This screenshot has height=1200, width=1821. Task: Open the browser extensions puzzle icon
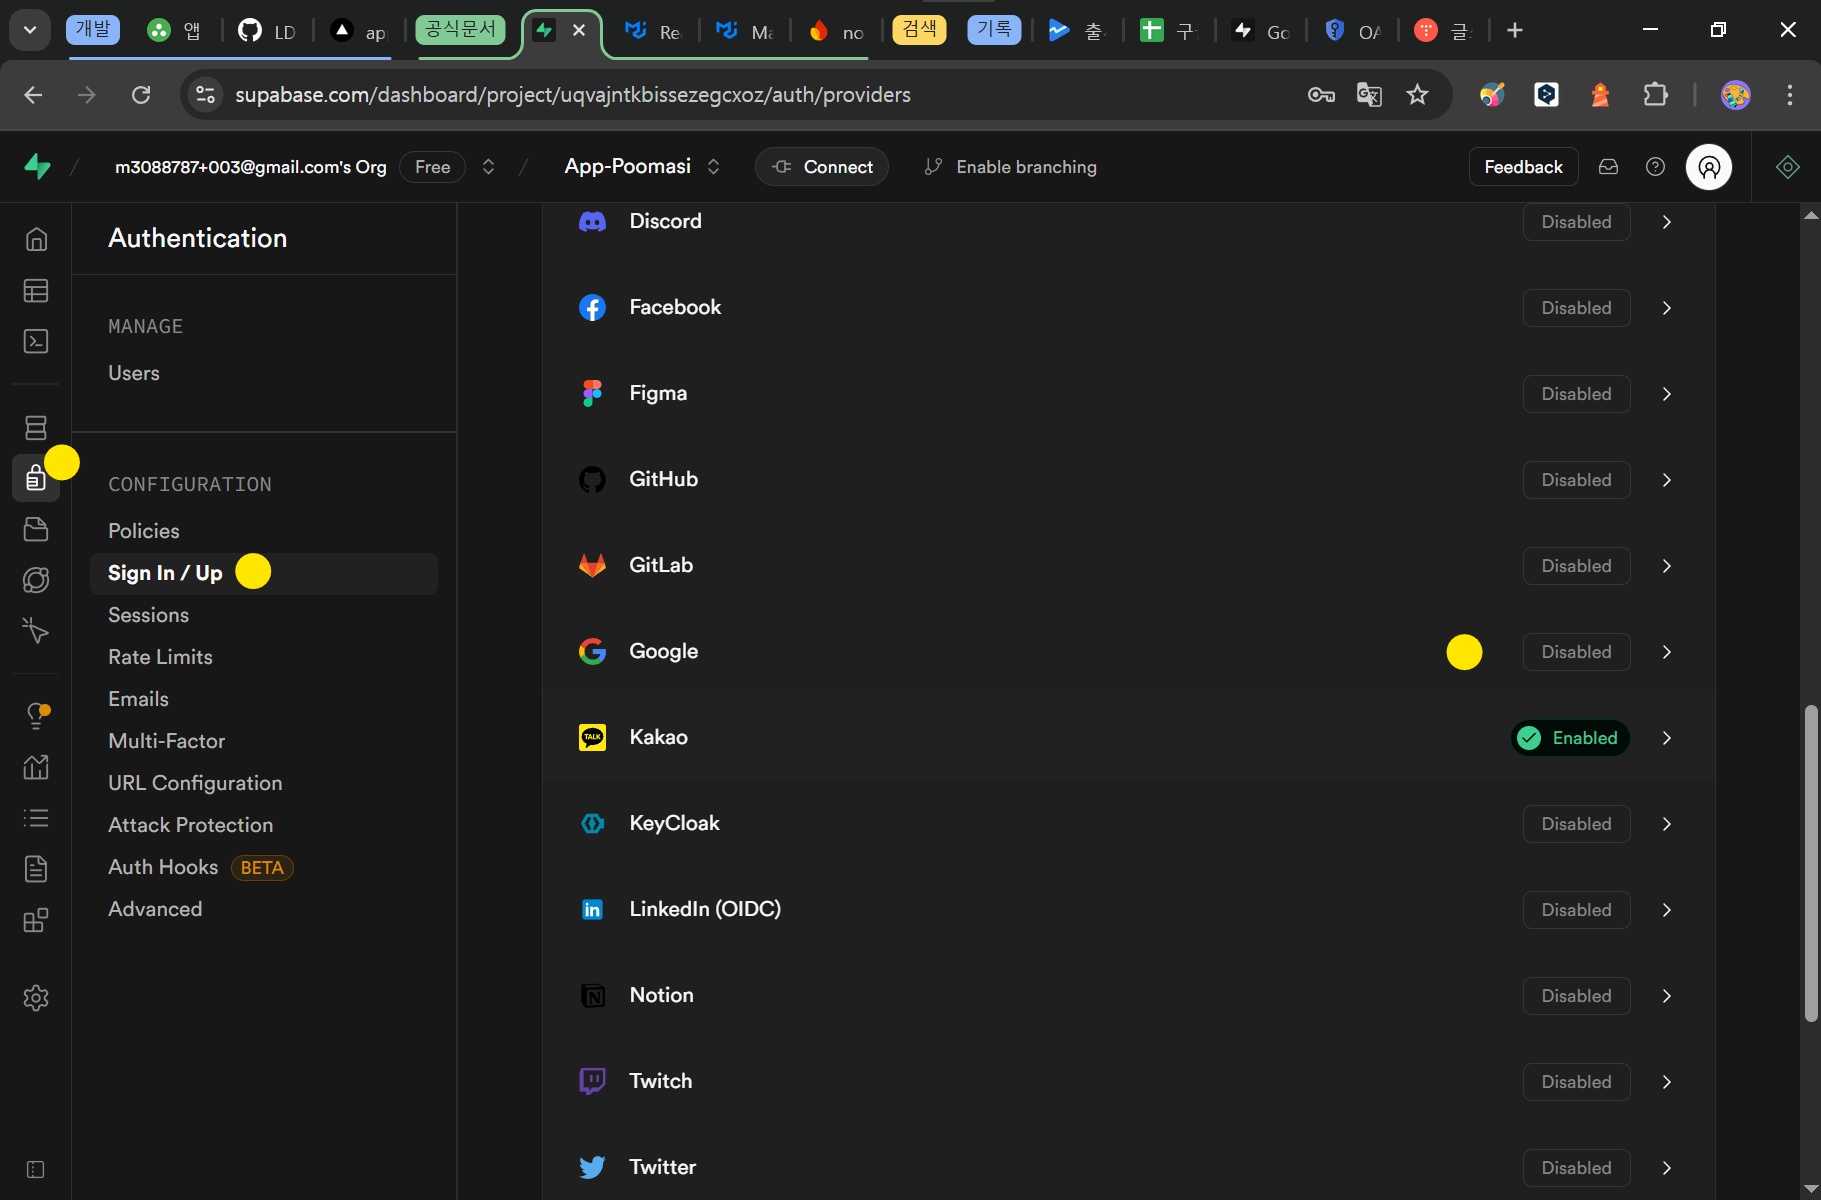click(1656, 95)
